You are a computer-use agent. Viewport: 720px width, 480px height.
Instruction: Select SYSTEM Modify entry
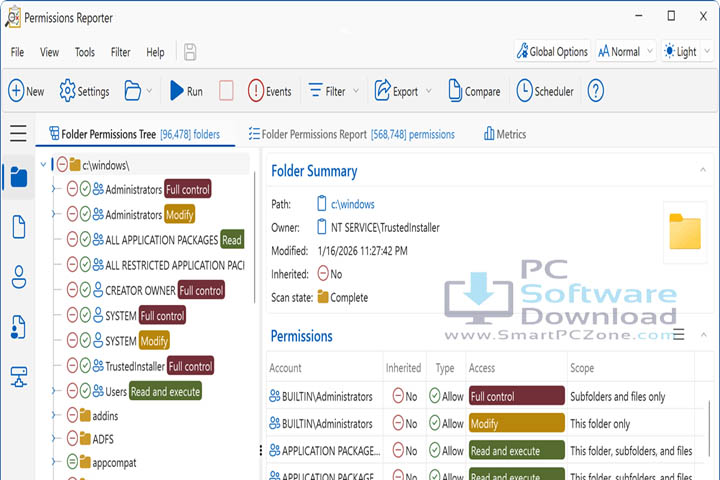tap(118, 341)
